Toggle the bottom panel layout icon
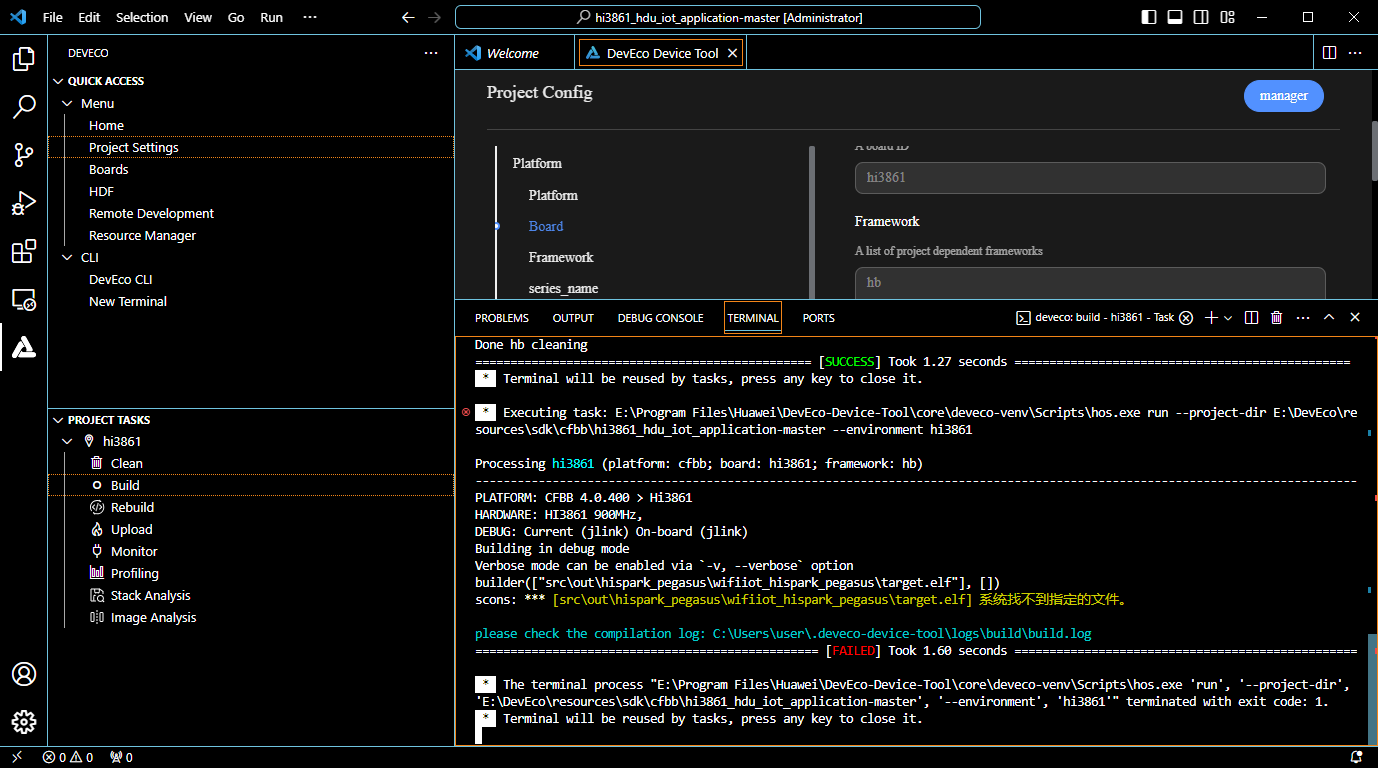The height and width of the screenshot is (768, 1378). 1175,17
